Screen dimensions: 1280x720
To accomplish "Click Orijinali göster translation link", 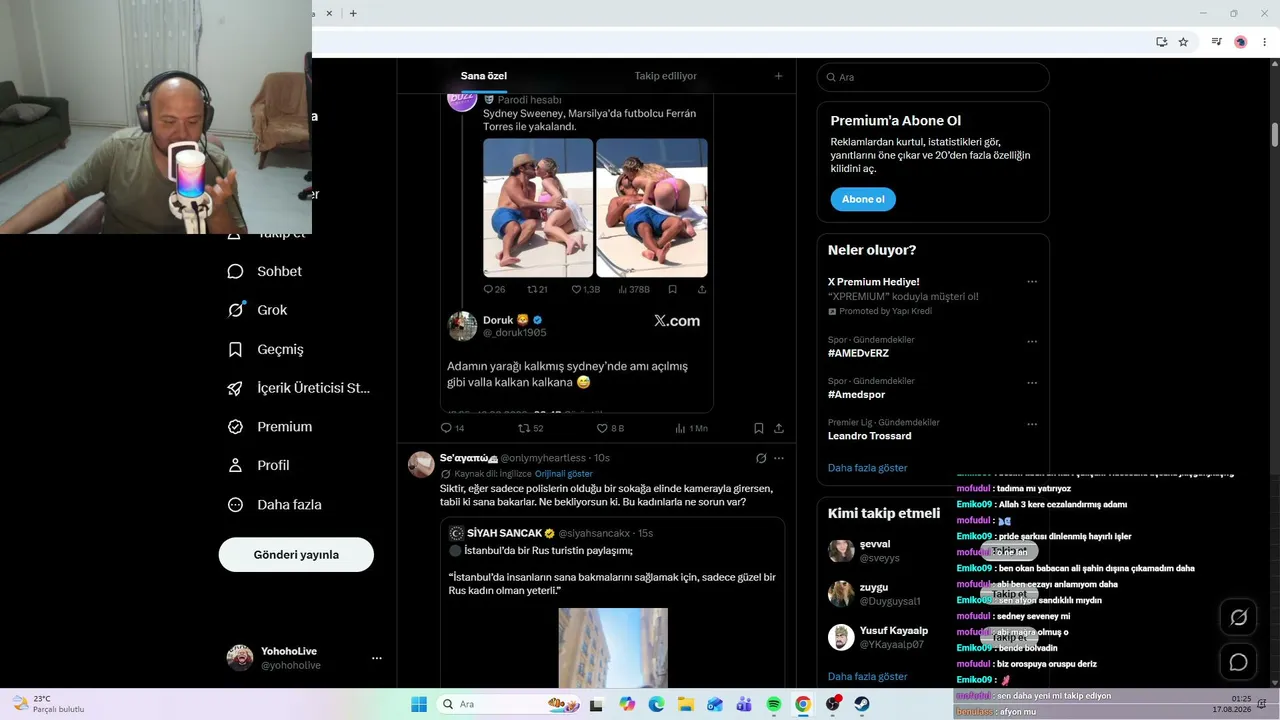I will click(x=564, y=474).
